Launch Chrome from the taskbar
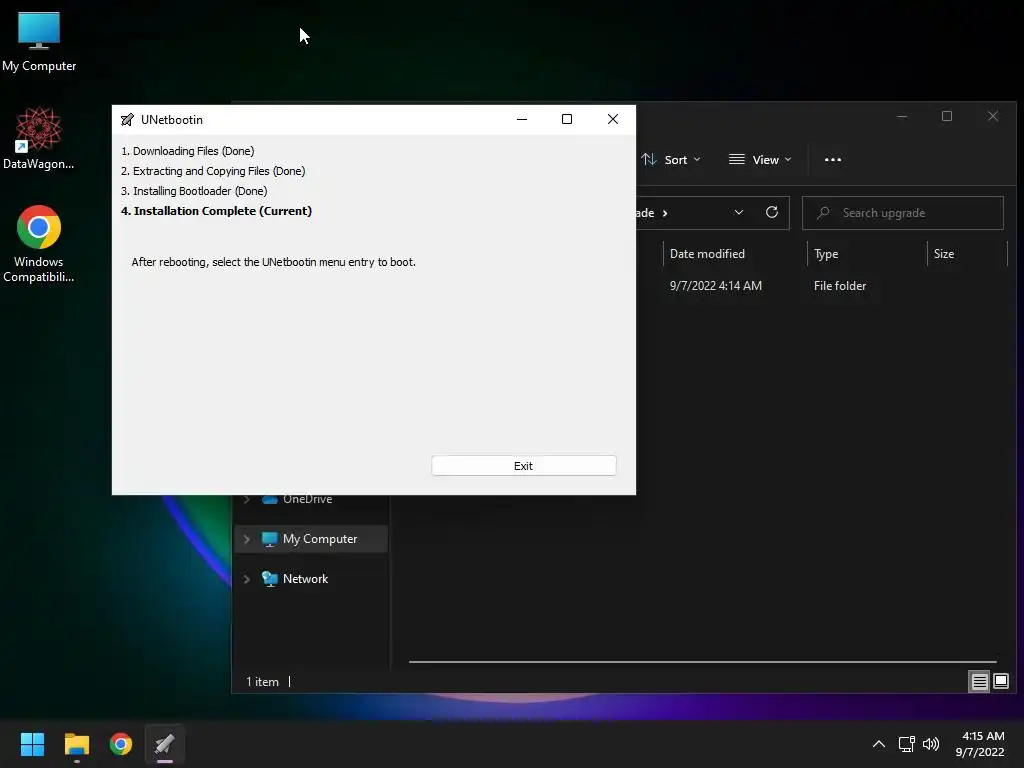 coord(121,744)
